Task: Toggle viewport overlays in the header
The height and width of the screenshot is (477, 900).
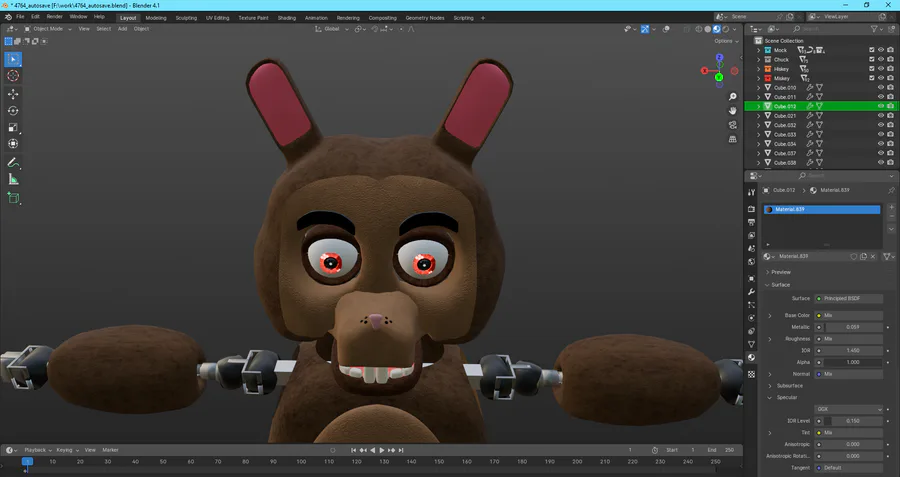Action: click(666, 29)
